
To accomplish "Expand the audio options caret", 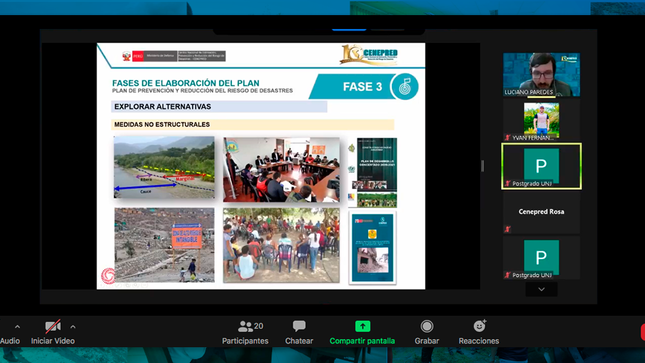I will [17, 327].
